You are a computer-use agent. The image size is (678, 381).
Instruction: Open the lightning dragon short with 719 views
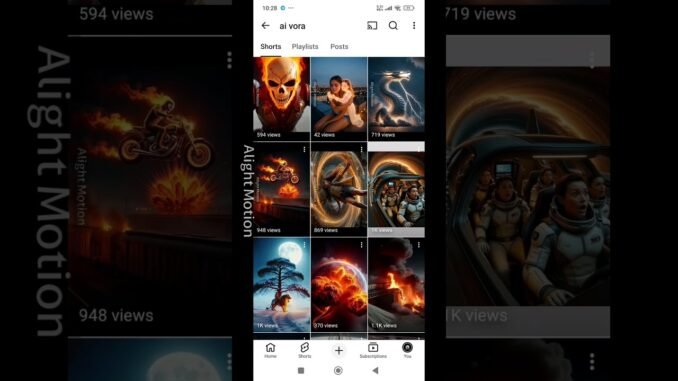point(396,99)
